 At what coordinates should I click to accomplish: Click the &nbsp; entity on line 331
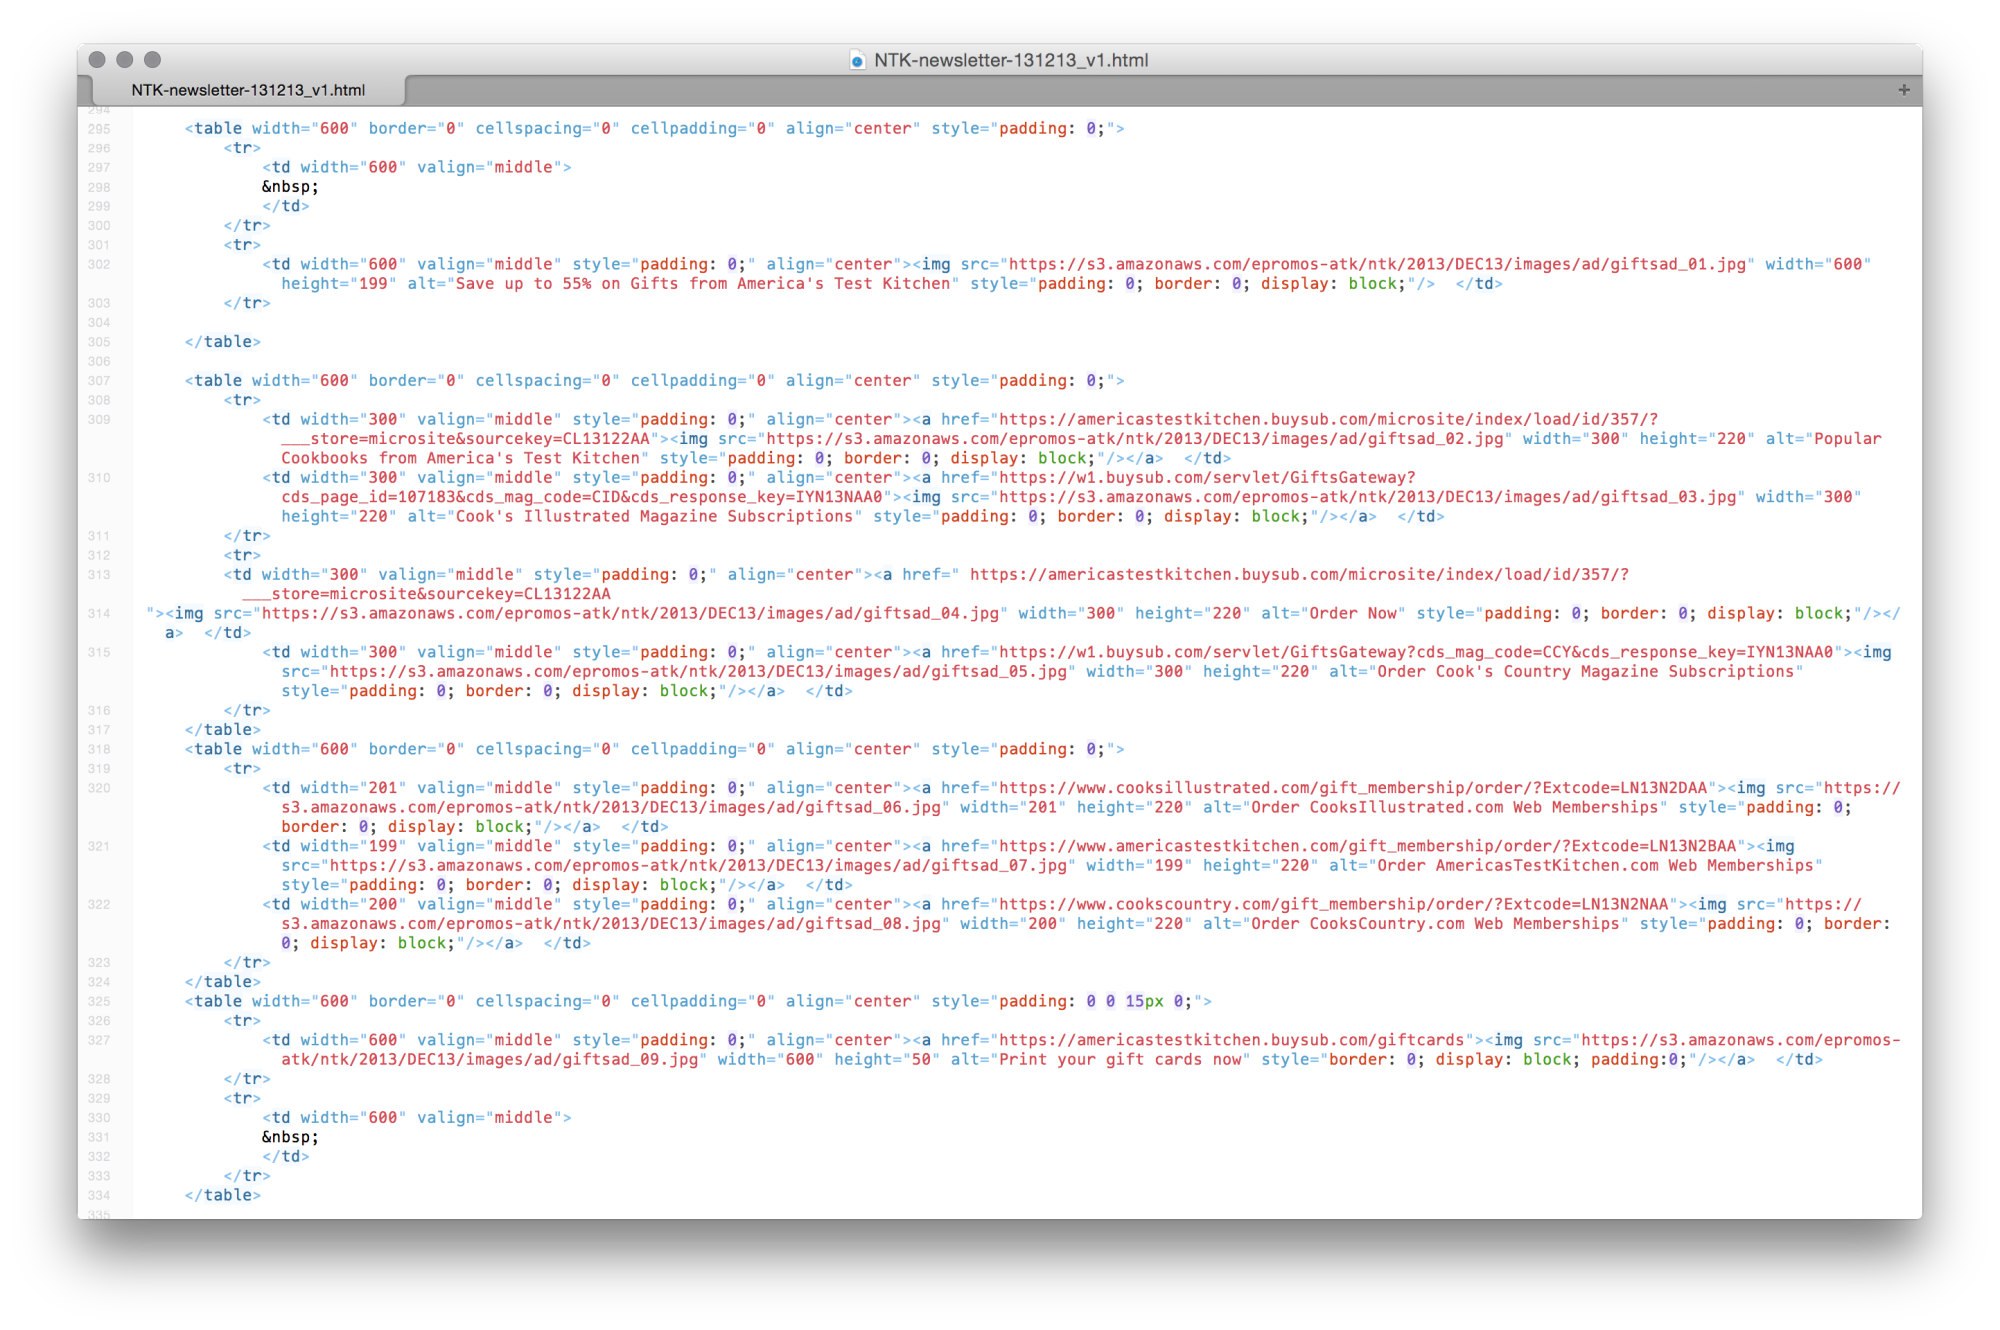coord(290,1137)
